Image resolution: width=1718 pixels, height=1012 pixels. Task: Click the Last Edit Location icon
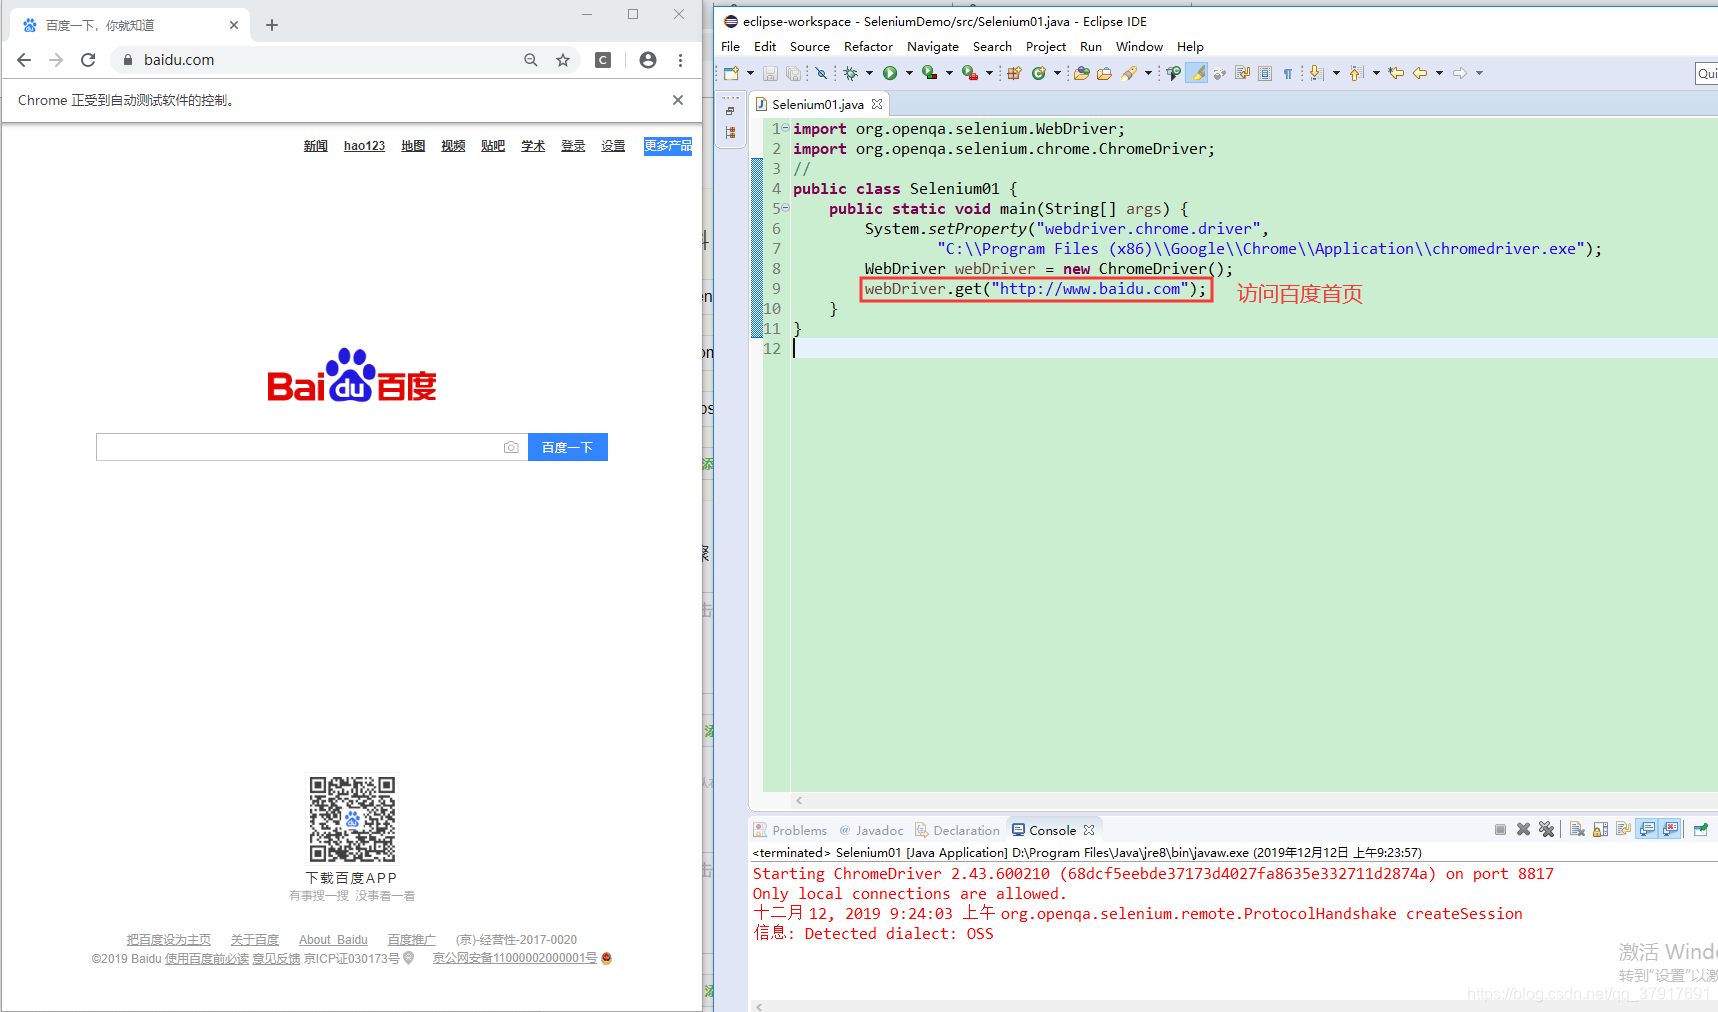tap(1396, 73)
